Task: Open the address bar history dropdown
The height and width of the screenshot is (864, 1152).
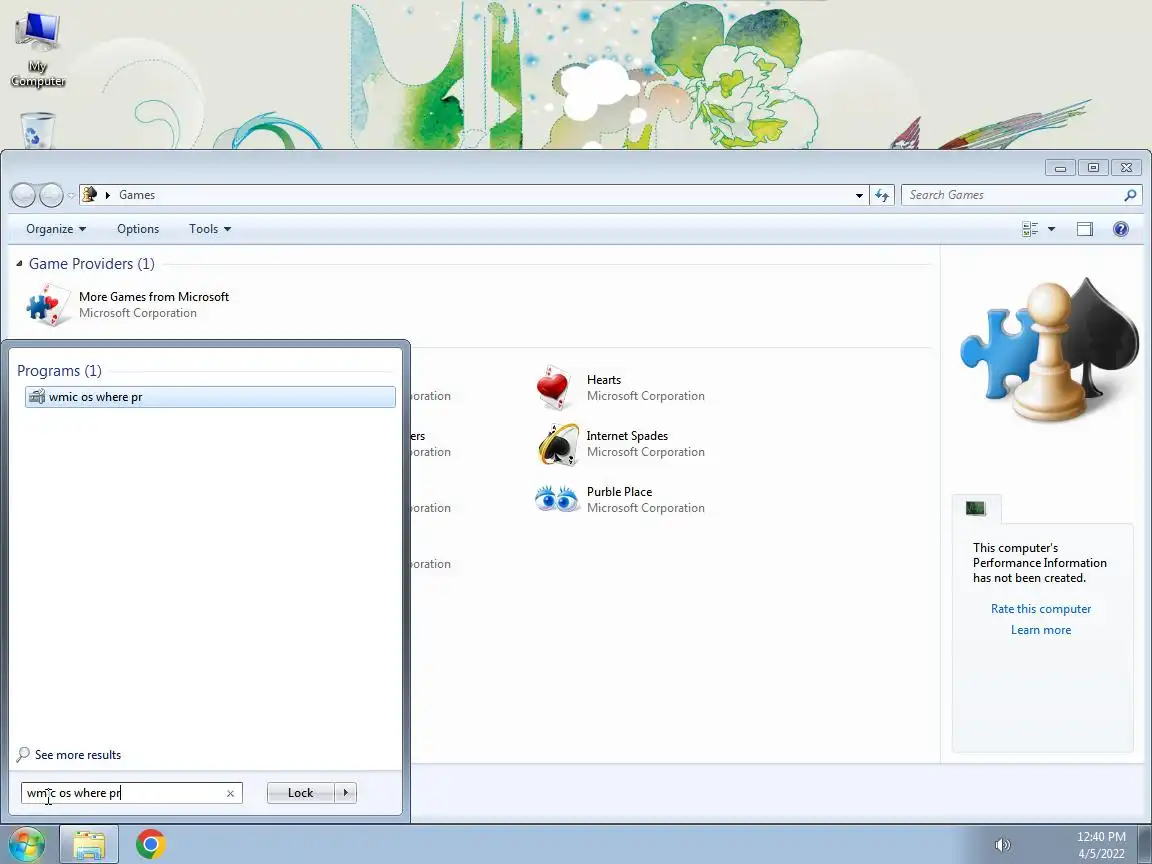Action: tap(859, 195)
